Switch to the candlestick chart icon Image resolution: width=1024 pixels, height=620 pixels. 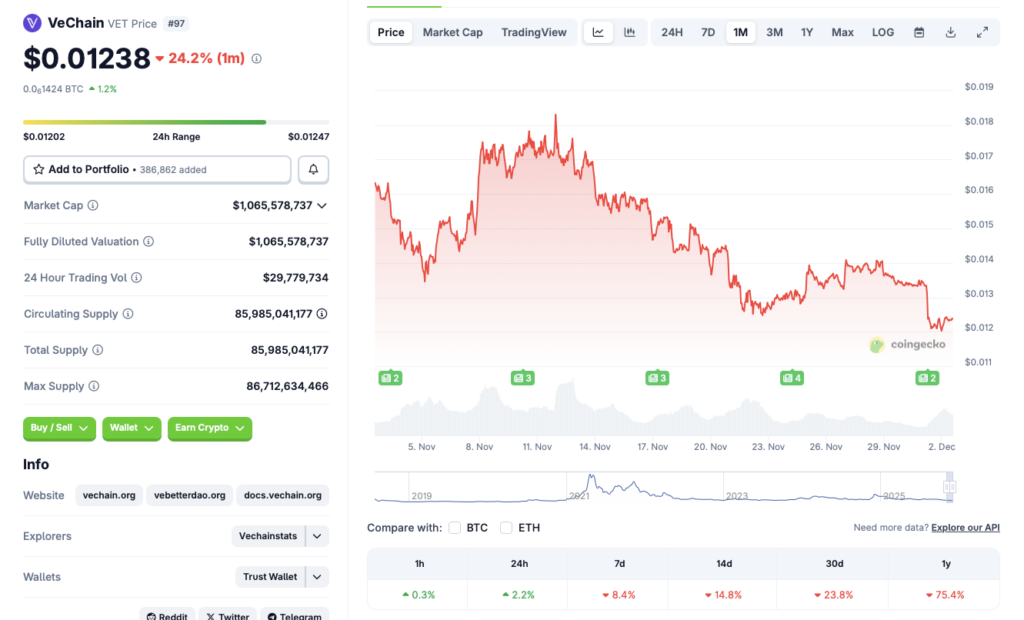630,31
